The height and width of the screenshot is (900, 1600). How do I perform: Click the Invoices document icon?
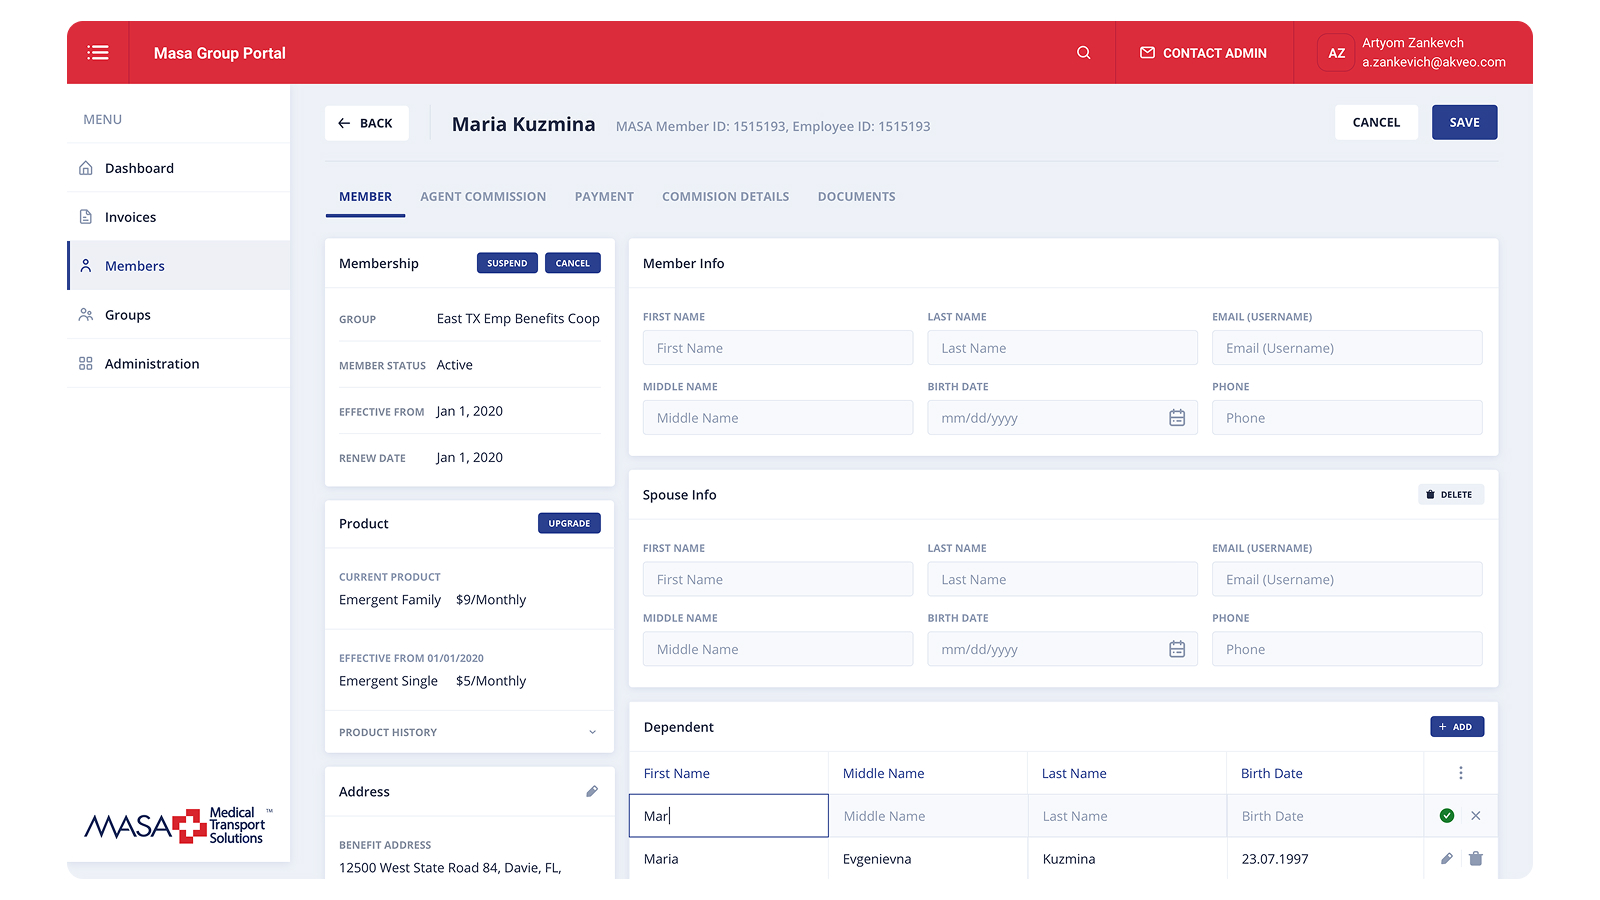(86, 217)
